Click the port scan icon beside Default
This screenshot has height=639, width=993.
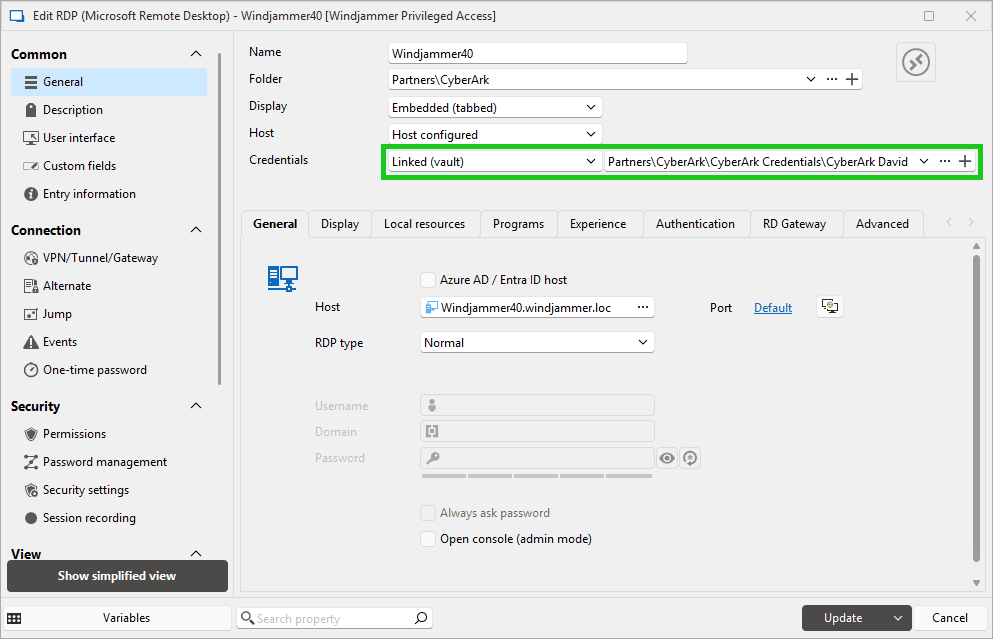[x=829, y=307]
